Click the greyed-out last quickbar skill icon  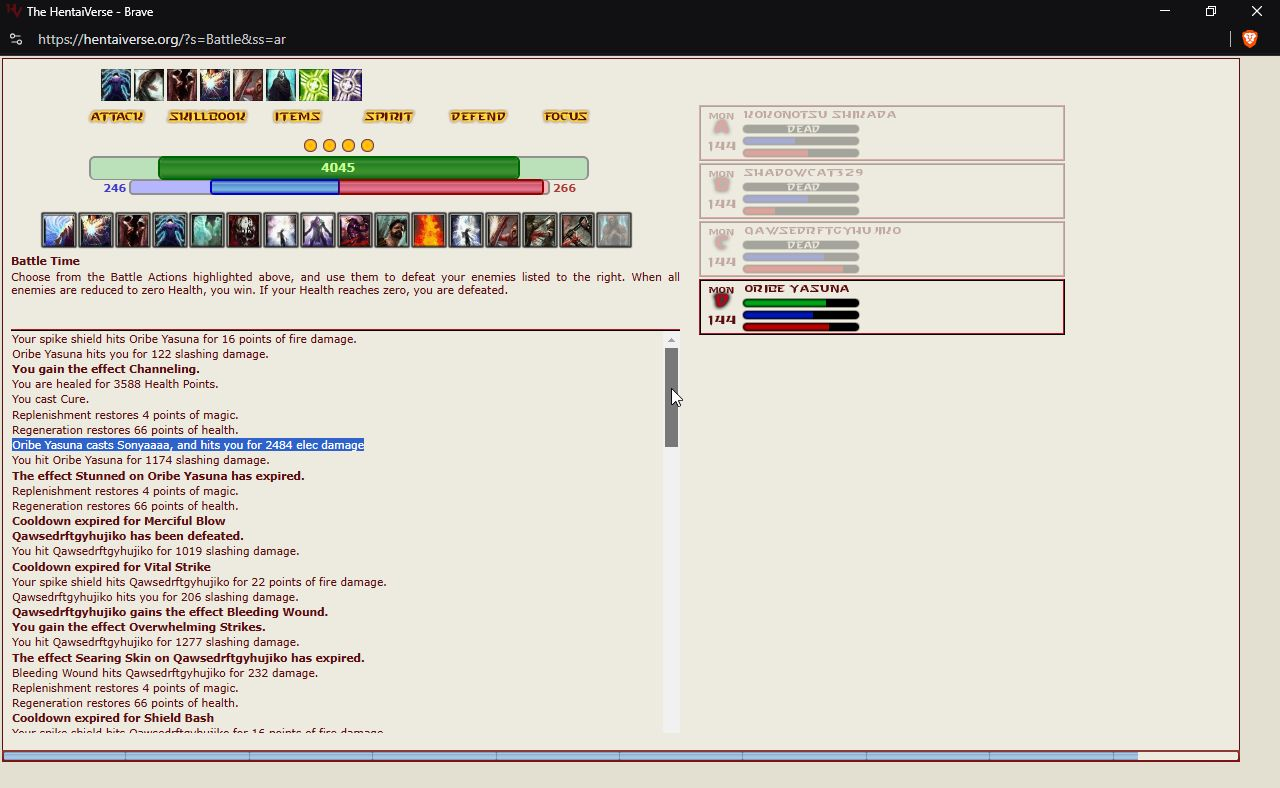[x=614, y=230]
